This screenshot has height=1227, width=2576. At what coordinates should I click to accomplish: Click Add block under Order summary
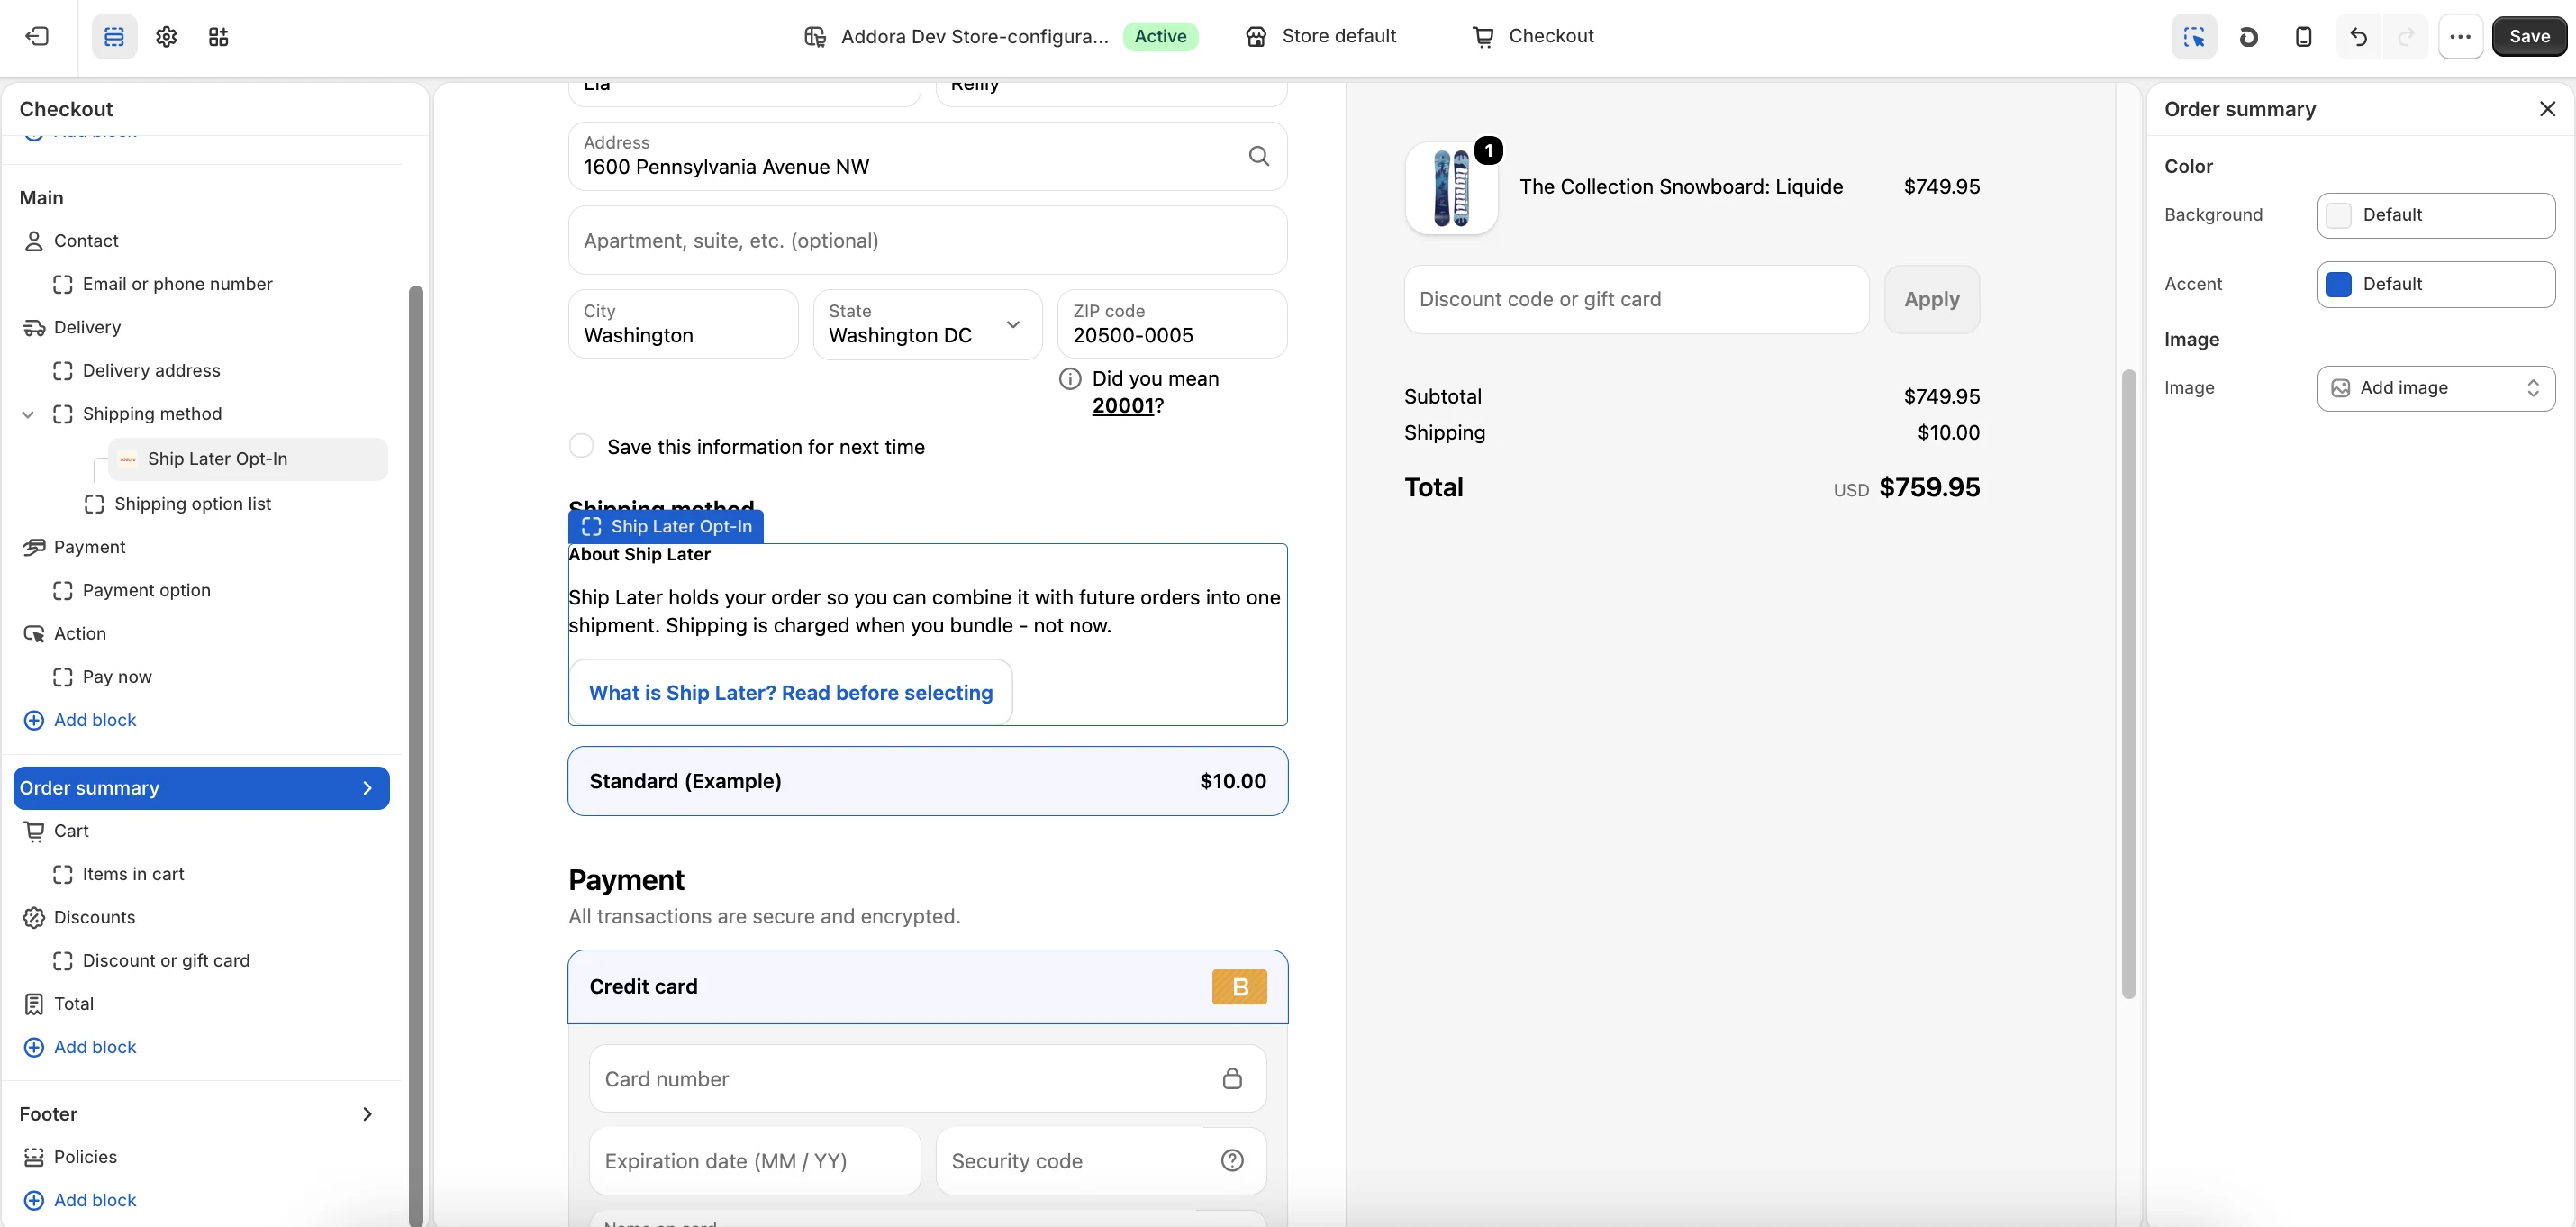(80, 1047)
